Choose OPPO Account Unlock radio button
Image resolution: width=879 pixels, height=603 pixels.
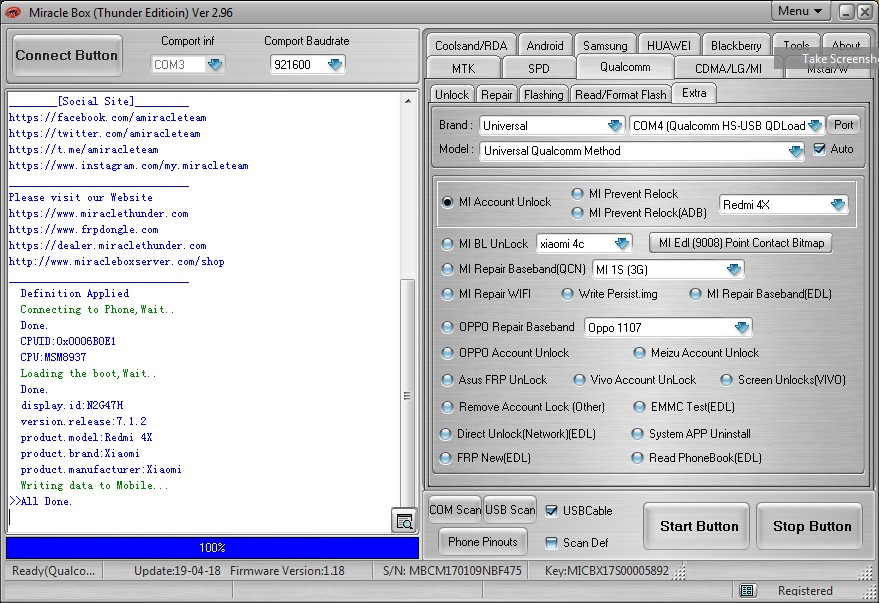pyautogui.click(x=447, y=353)
